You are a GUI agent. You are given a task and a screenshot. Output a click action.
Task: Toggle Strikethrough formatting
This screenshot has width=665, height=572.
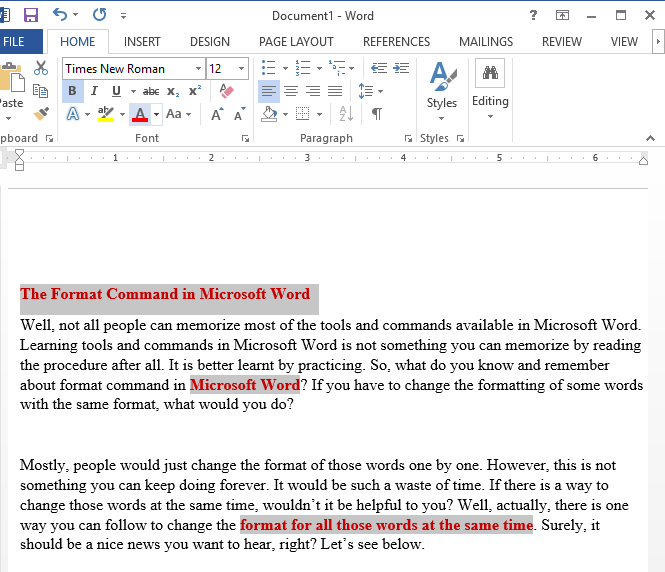(x=151, y=91)
